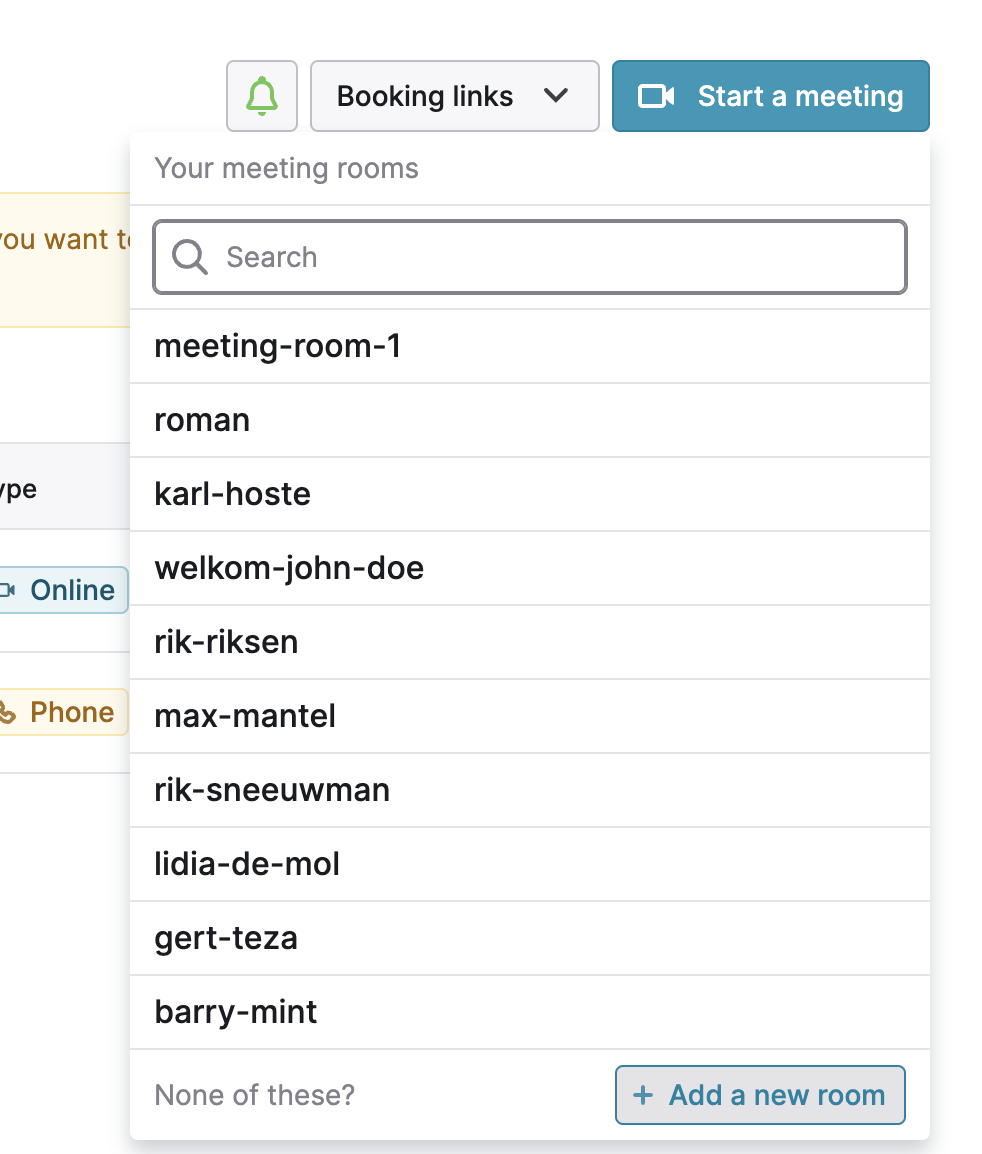The image size is (982, 1154).
Task: Click the video camera icon in Start a meeting
Action: click(x=655, y=96)
